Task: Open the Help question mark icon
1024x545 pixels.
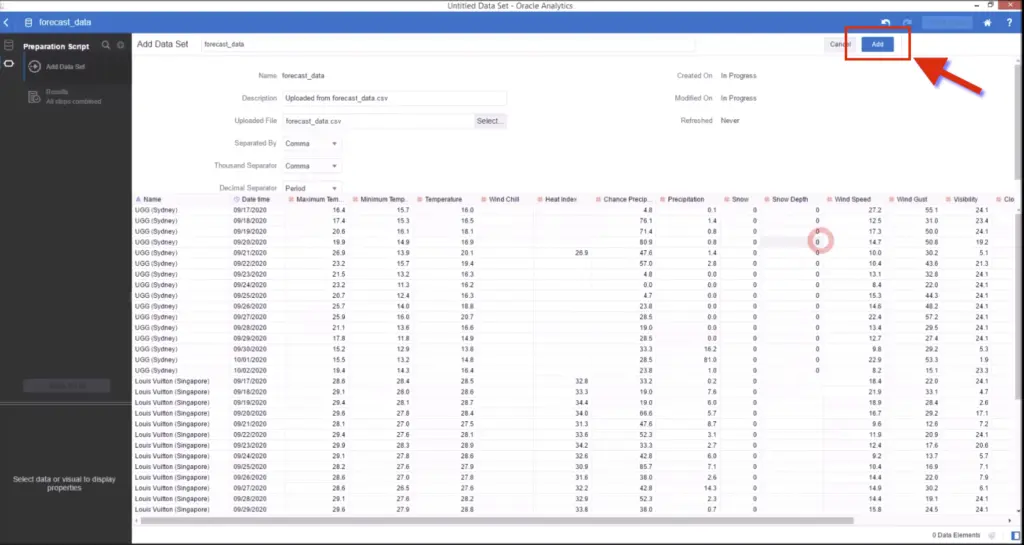Action: pos(1008,22)
